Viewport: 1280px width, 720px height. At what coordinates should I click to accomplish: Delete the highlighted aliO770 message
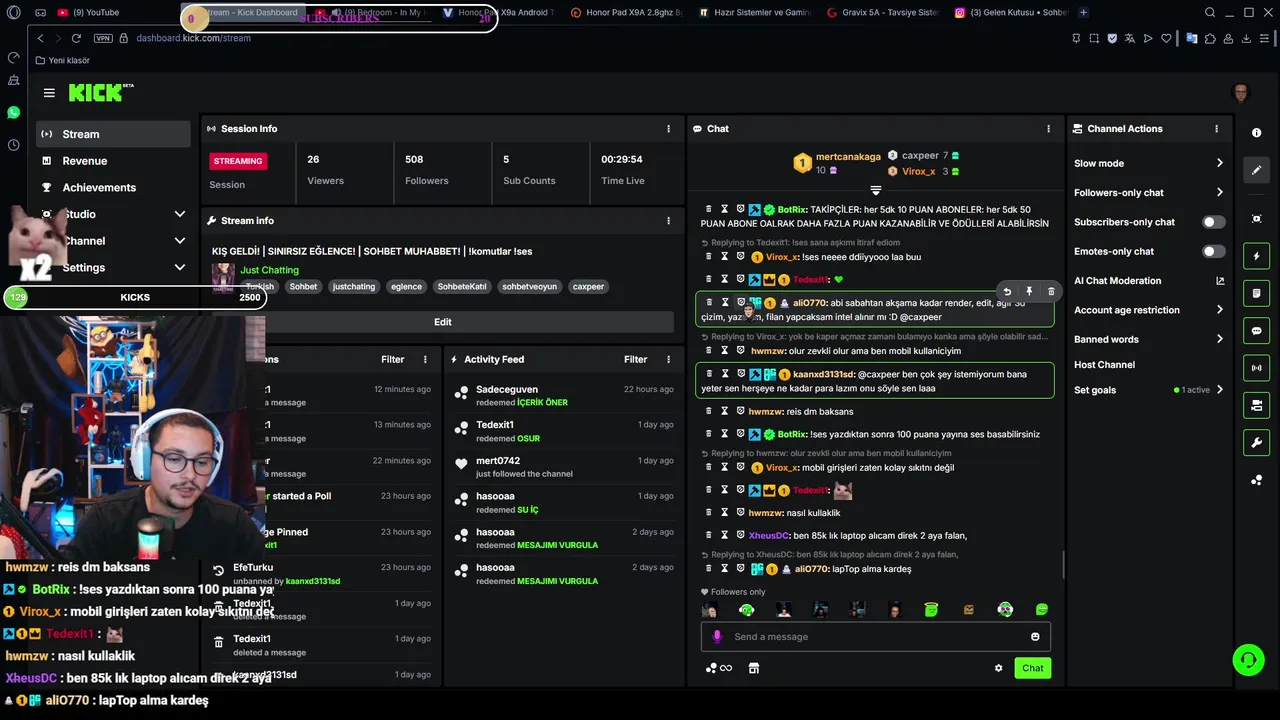pos(1051,292)
